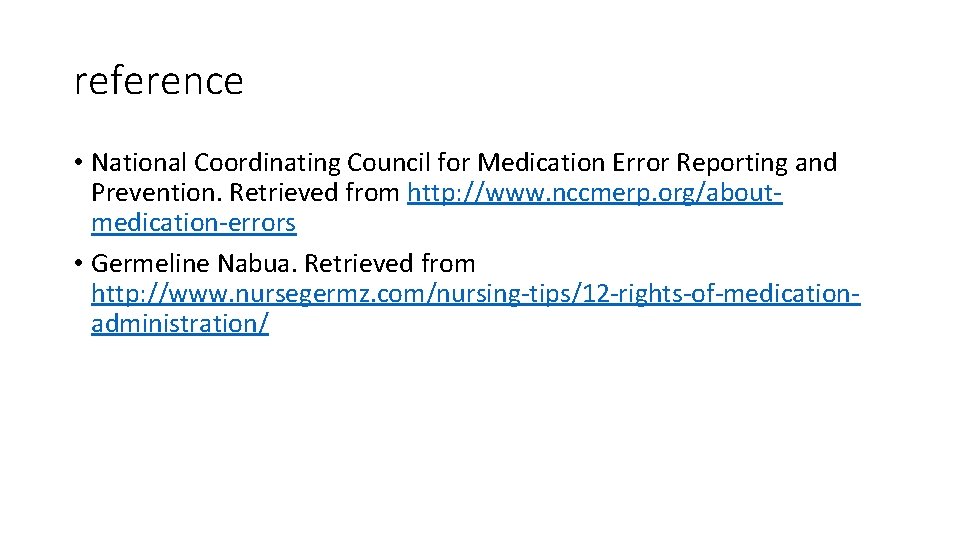The height and width of the screenshot is (540, 960).
Task: Click the 'about-' segment of the nccmerp URL
Action: (744, 193)
